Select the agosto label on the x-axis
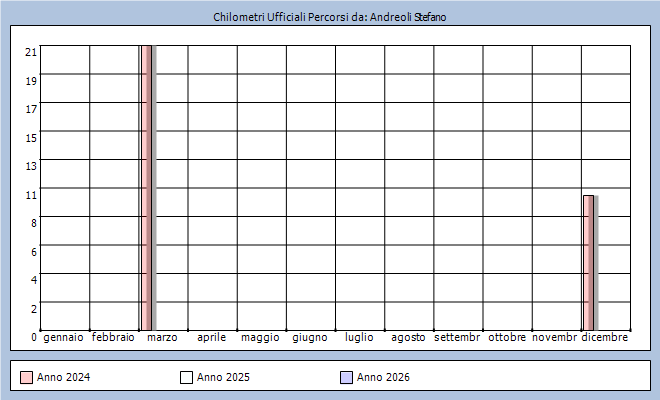Viewport: 660px width, 400px height. [408, 338]
